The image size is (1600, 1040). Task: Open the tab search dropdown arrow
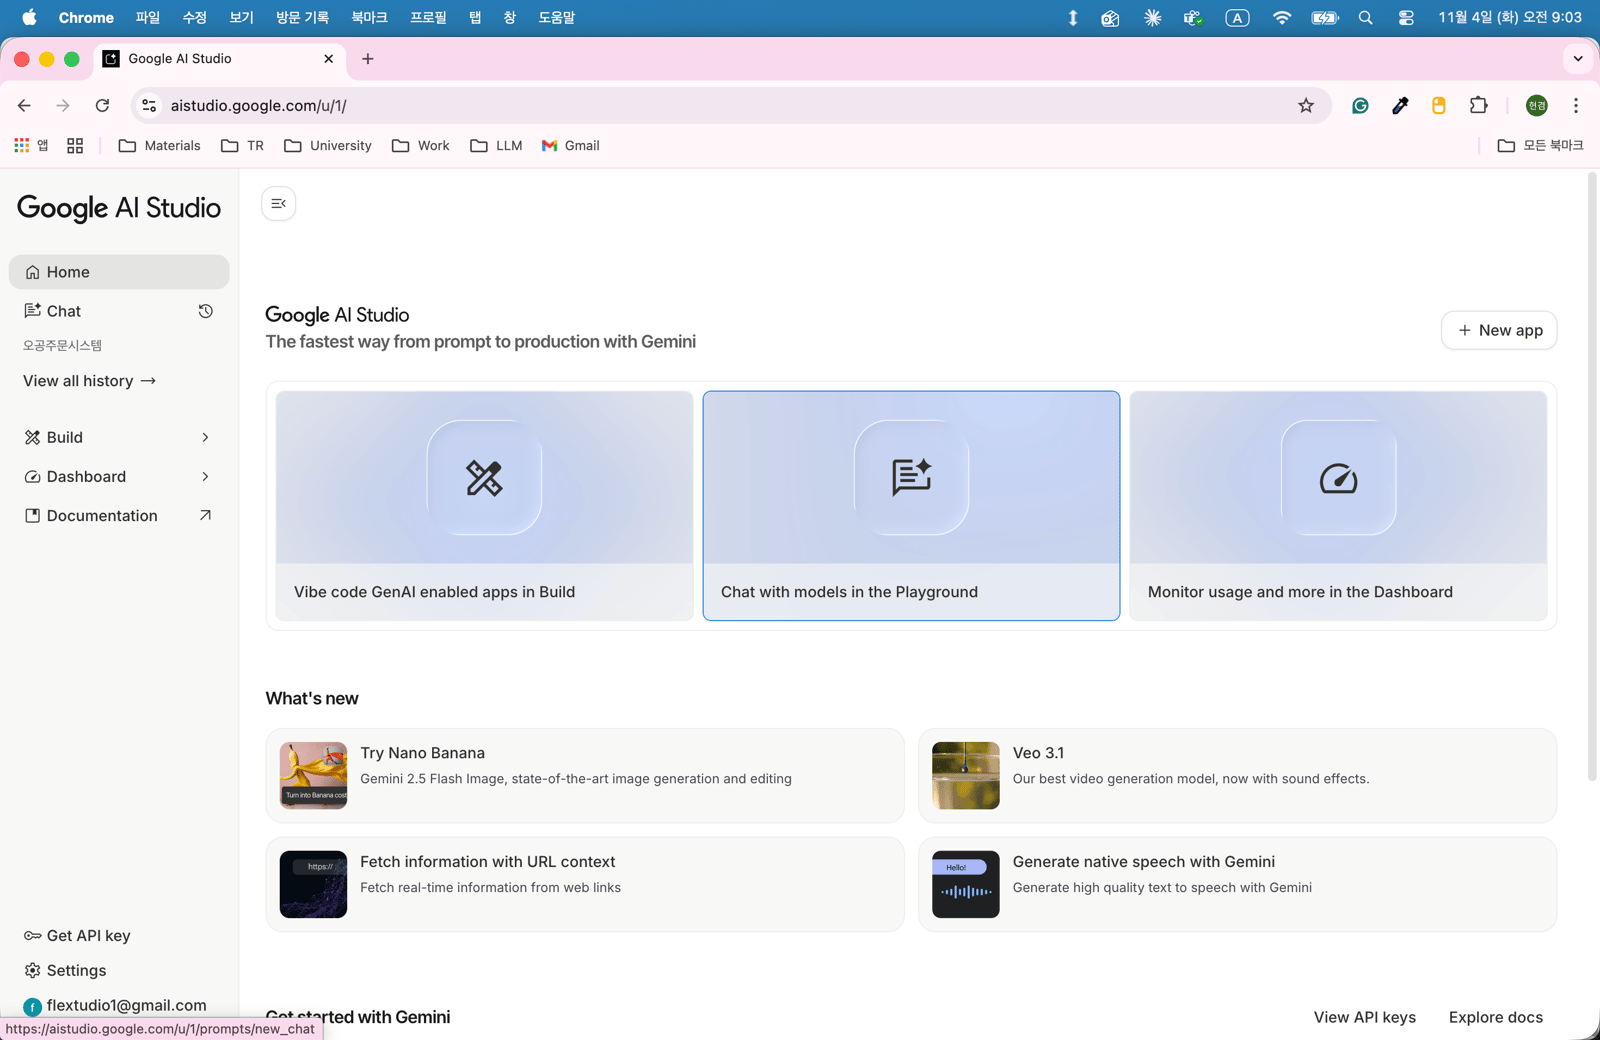pyautogui.click(x=1578, y=59)
